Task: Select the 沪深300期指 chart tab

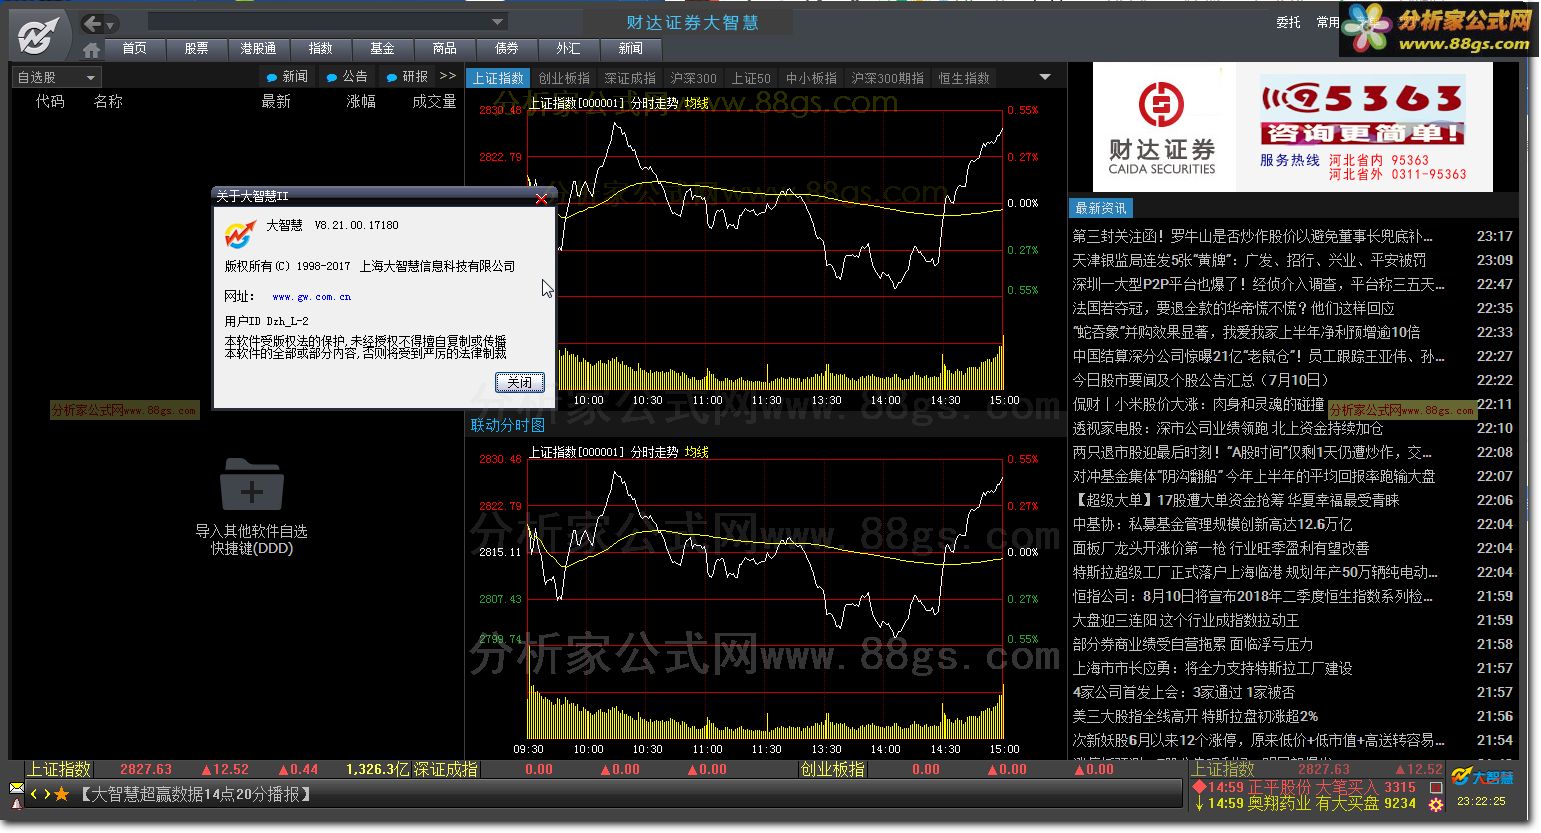Action: point(887,78)
